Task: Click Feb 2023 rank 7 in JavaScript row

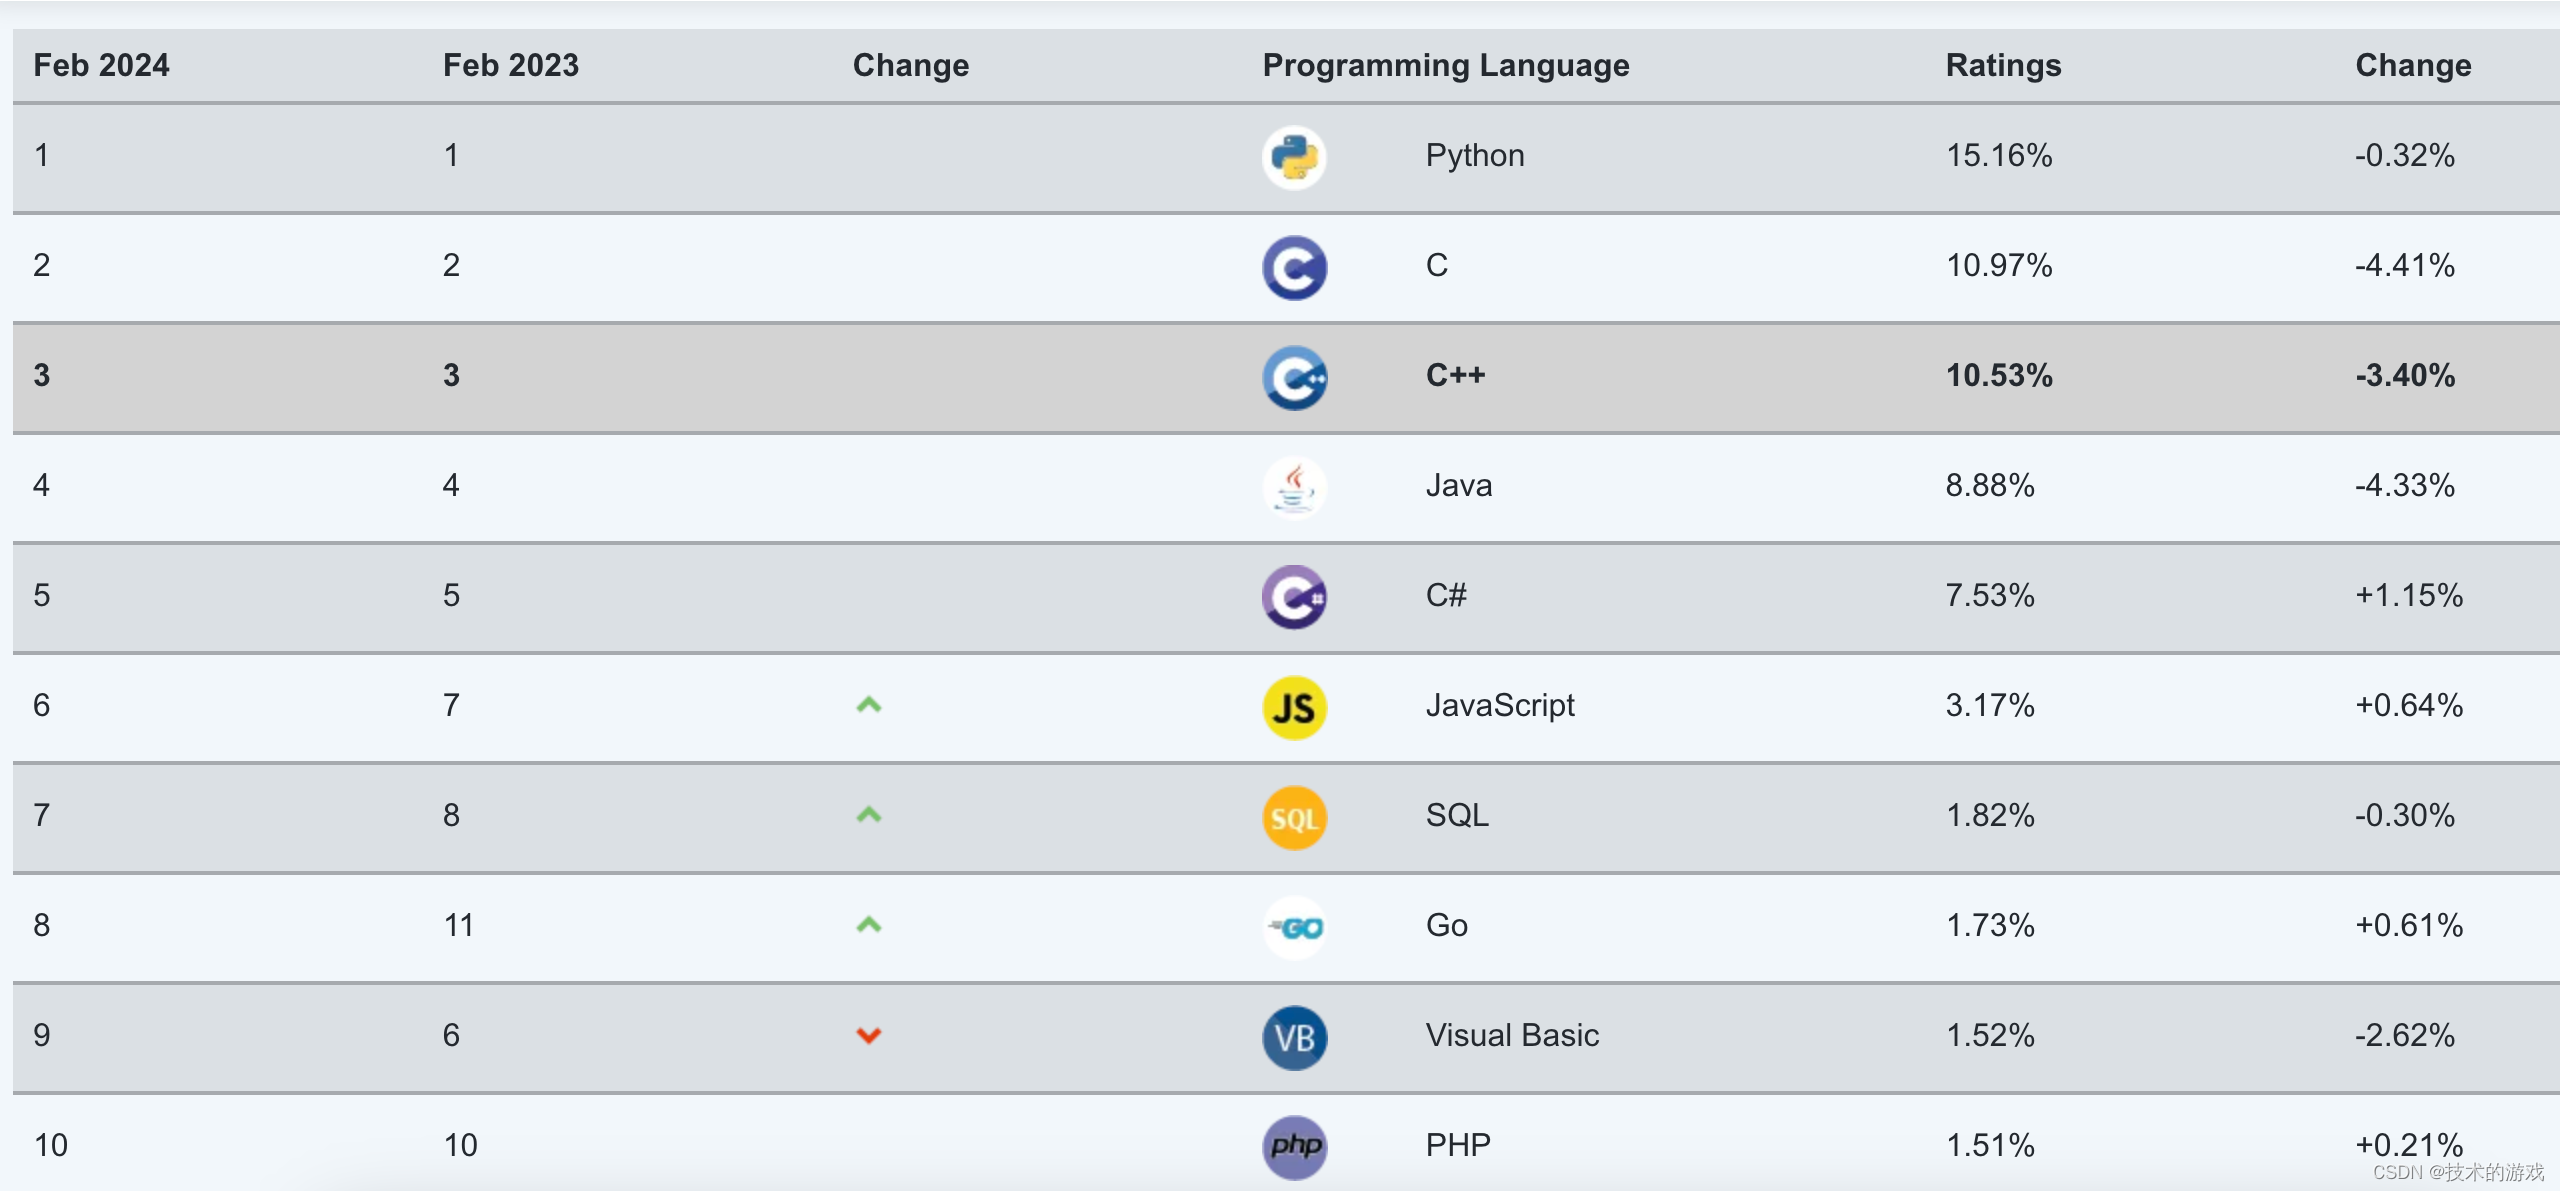Action: 451,705
